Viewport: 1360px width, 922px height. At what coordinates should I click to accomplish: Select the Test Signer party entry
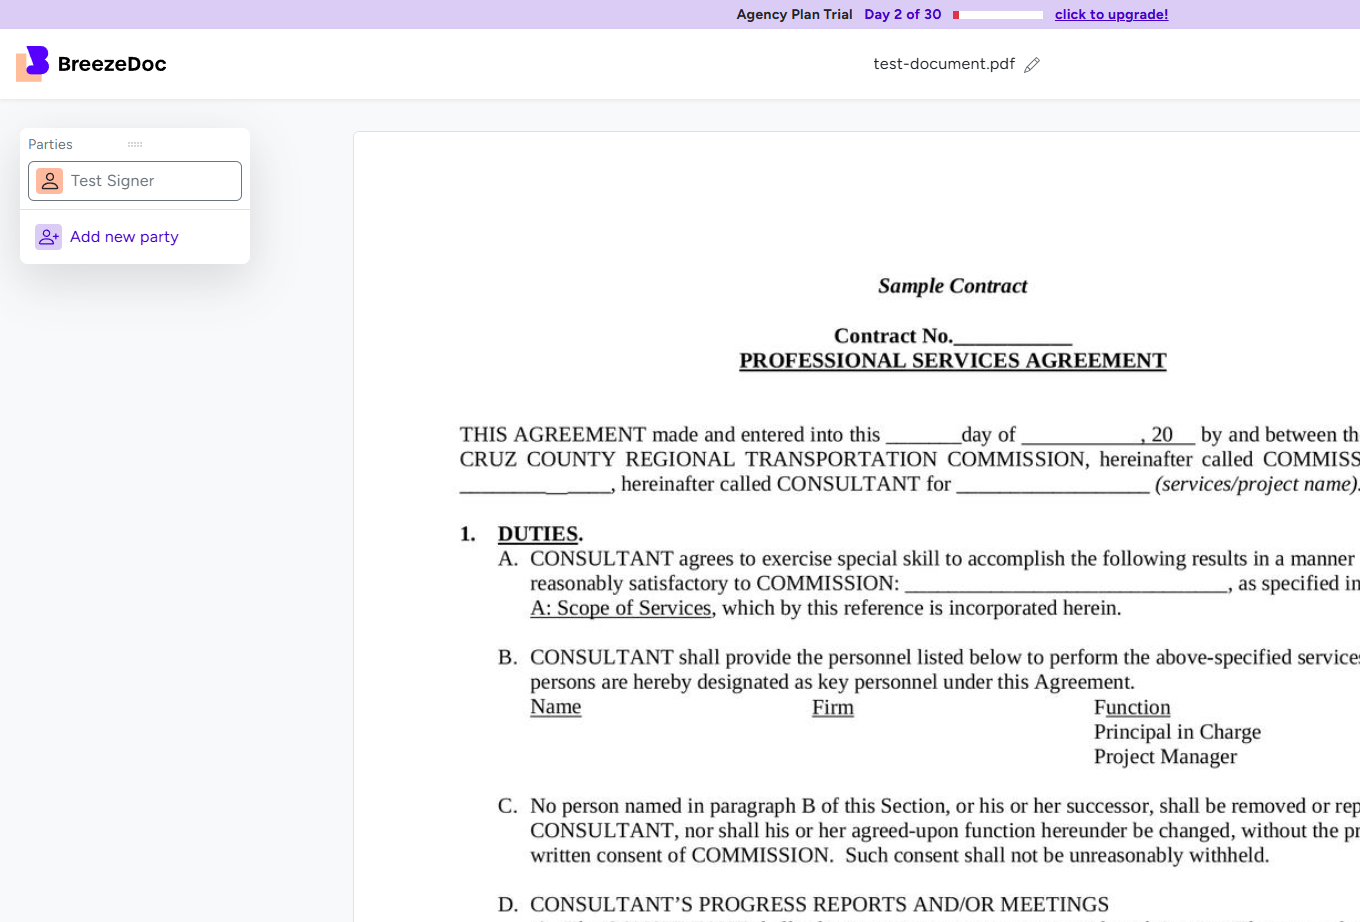tap(135, 181)
